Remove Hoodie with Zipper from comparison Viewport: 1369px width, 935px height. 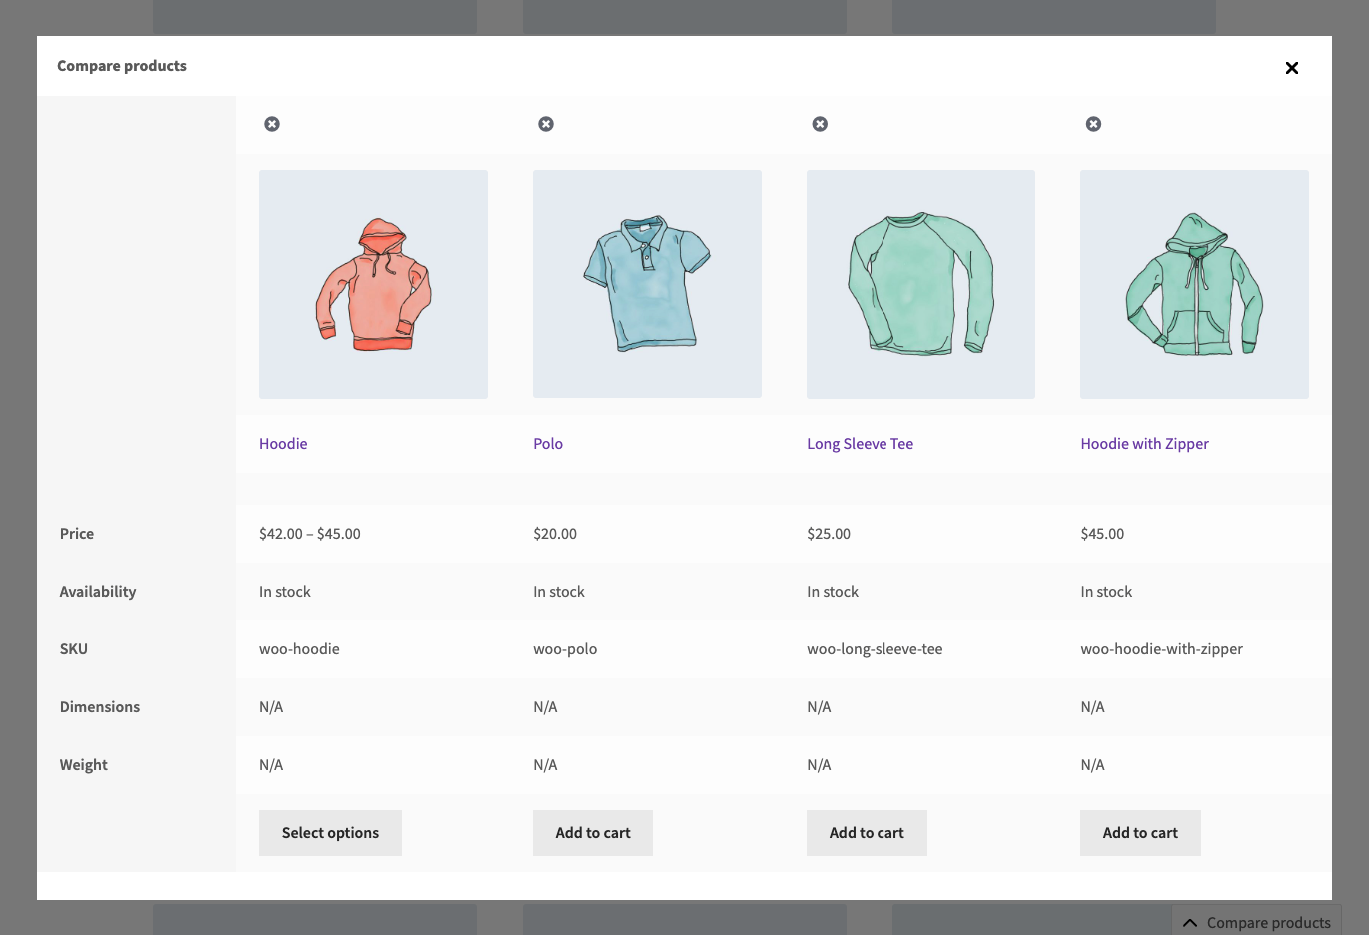coord(1093,124)
